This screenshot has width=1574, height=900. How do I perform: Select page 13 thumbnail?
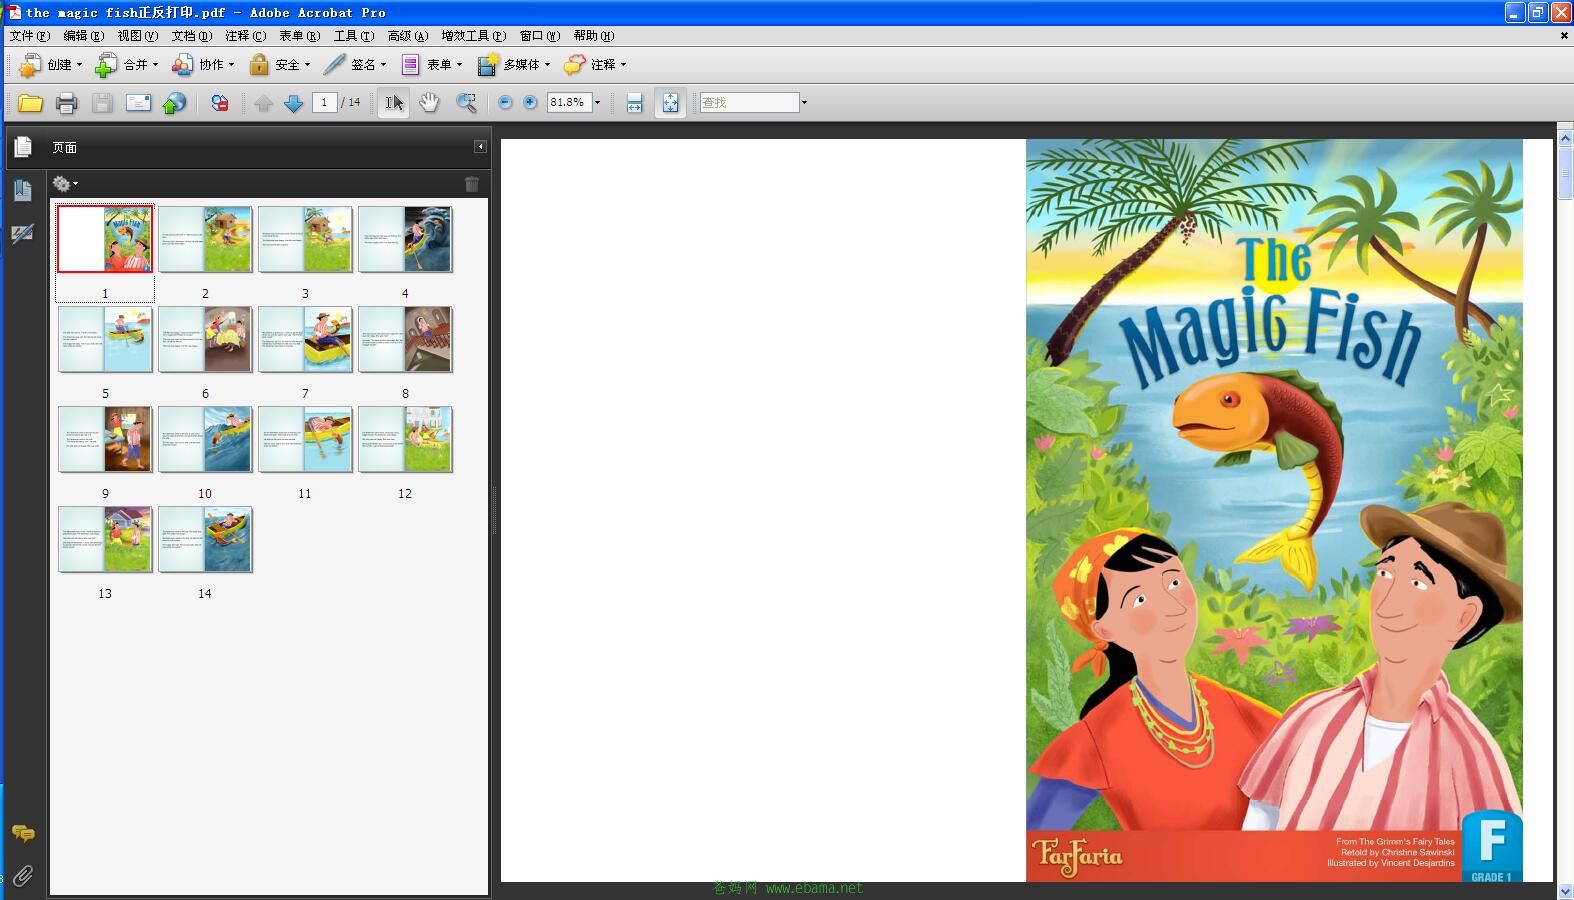coord(105,539)
